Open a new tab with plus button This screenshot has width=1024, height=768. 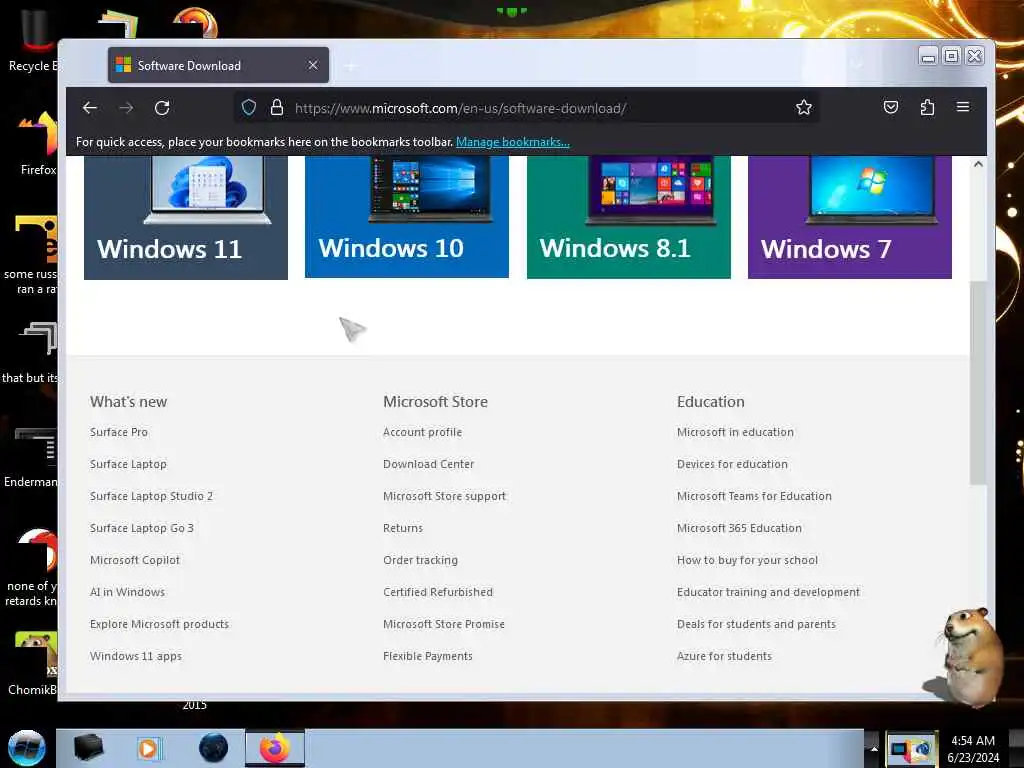351,66
